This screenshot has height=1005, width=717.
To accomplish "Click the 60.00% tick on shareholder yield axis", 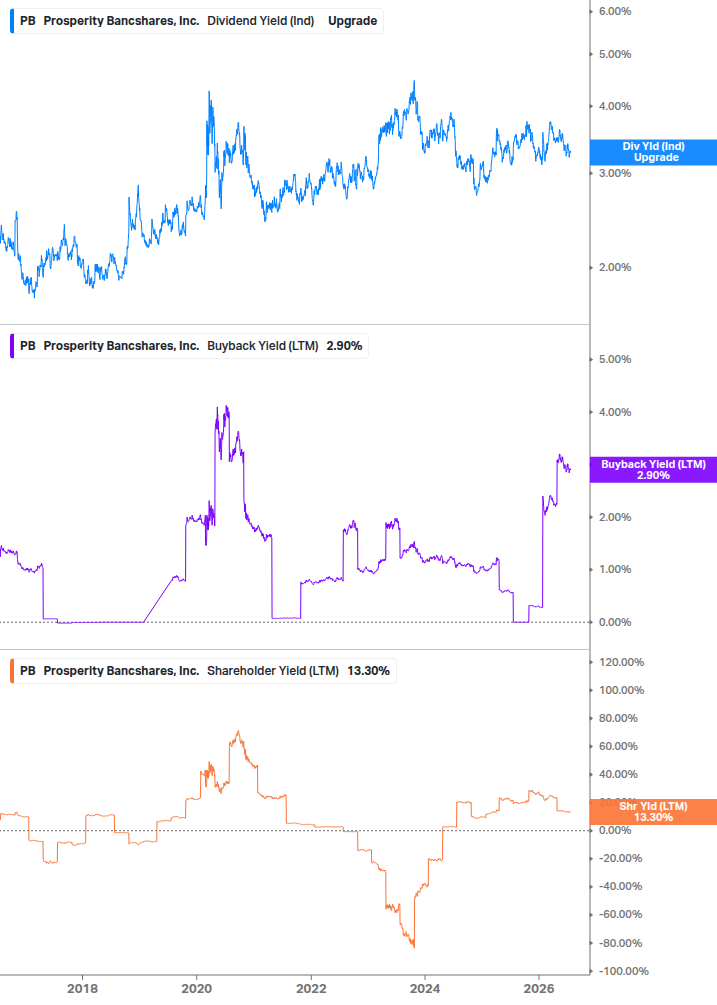I will [618, 747].
